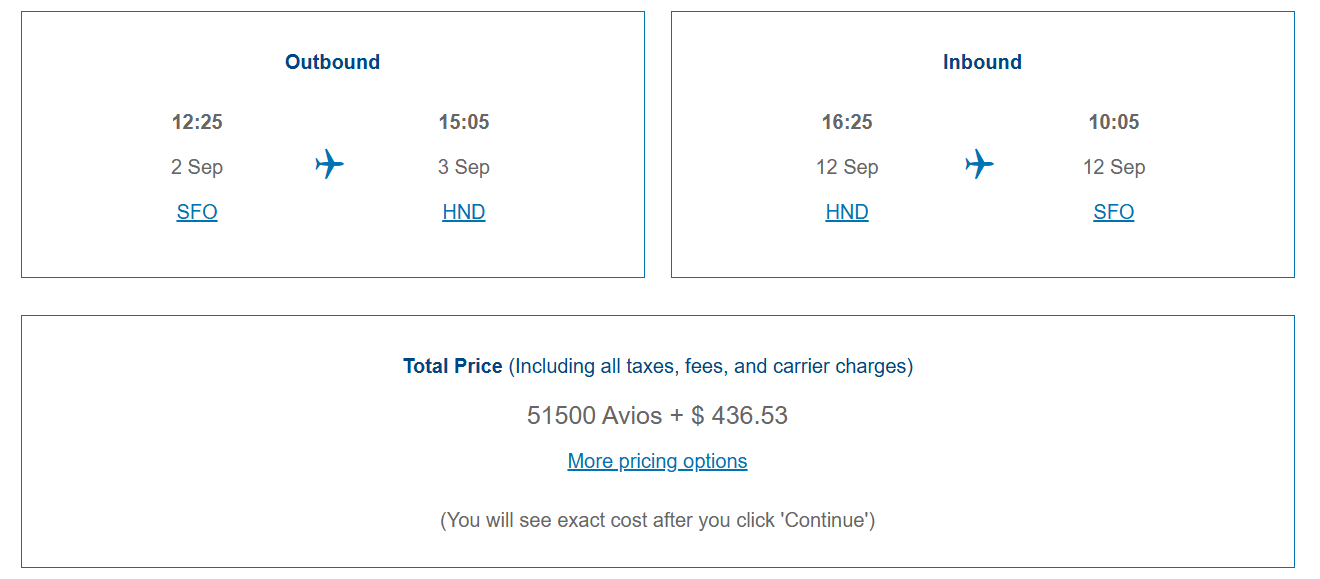Click the 51500 Avios + $ 436.53 price
The width and height of the screenshot is (1320, 579).
tap(657, 415)
